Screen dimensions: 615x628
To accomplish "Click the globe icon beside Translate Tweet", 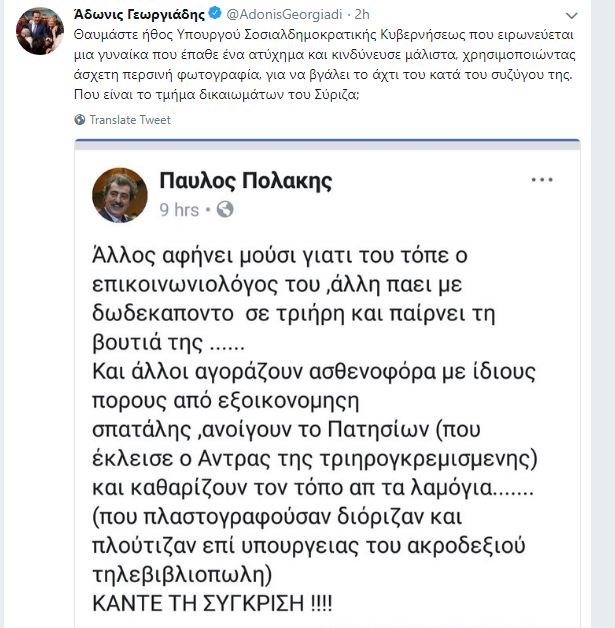I will (79, 120).
